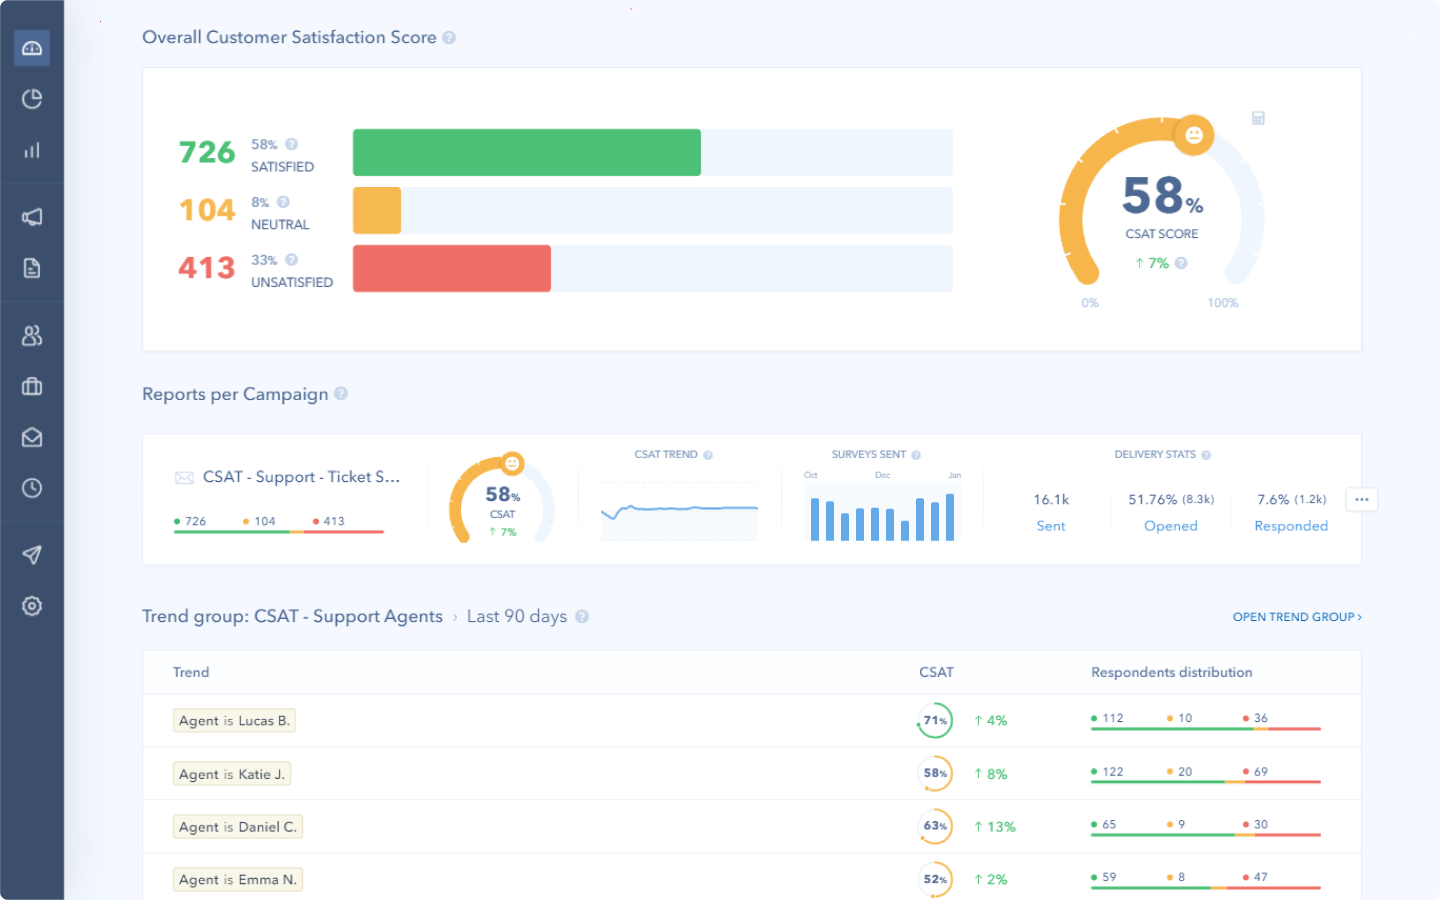Click help icon next to 33% Unsatisfied
Screen dimensions: 1440x900
point(291,260)
